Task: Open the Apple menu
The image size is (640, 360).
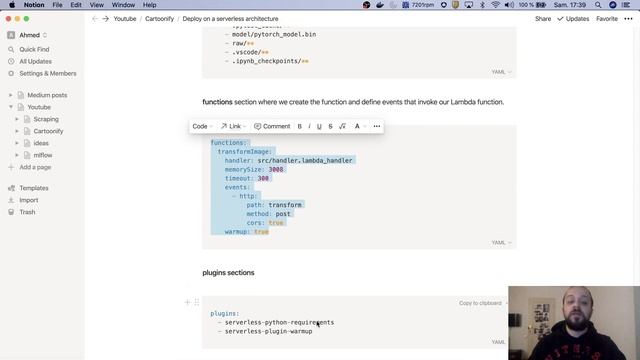Action: (12, 5)
